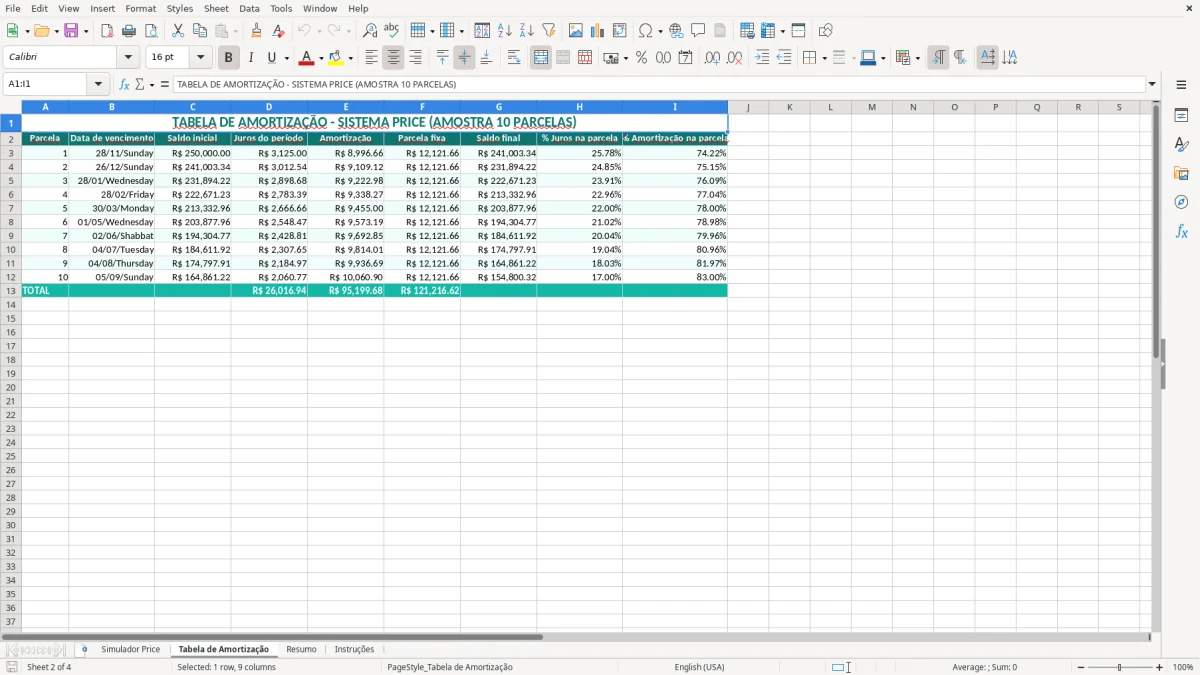The image size is (1200, 675).
Task: Open the Format menu
Action: 140,8
